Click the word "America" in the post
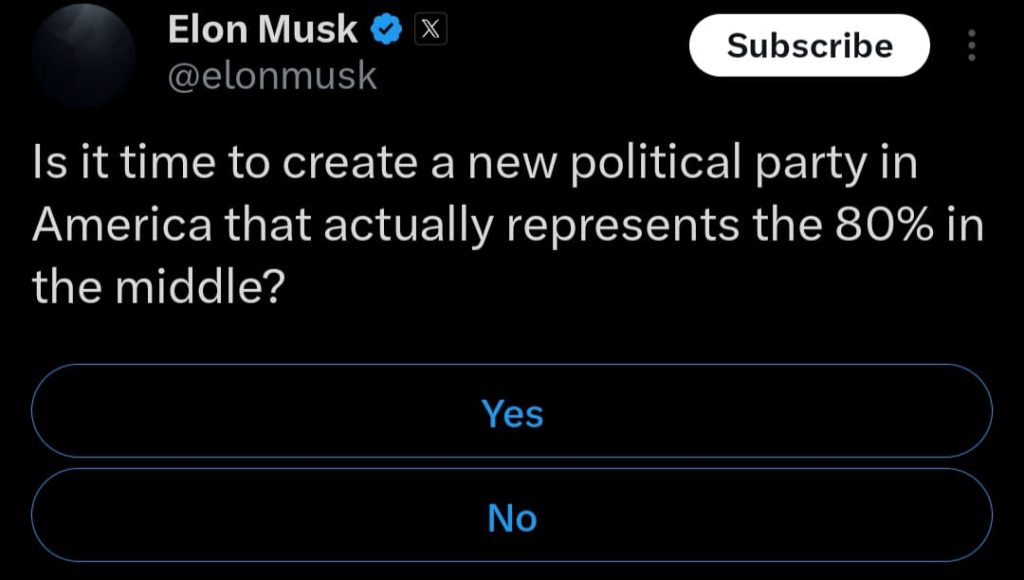This screenshot has height=580, width=1024. click(x=122, y=225)
